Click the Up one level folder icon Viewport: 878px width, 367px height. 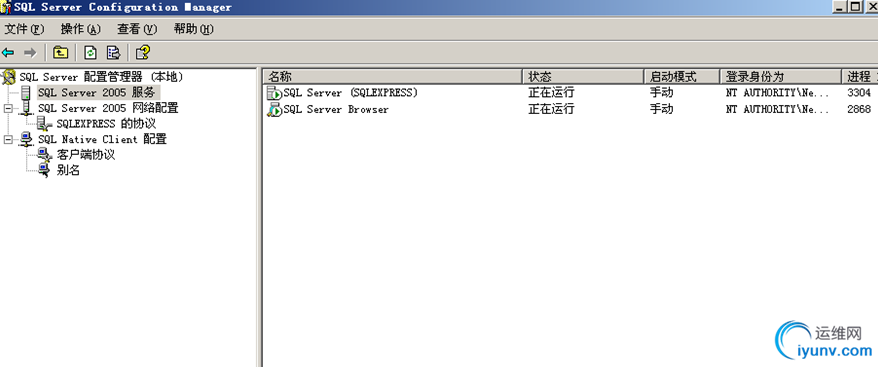click(x=60, y=53)
